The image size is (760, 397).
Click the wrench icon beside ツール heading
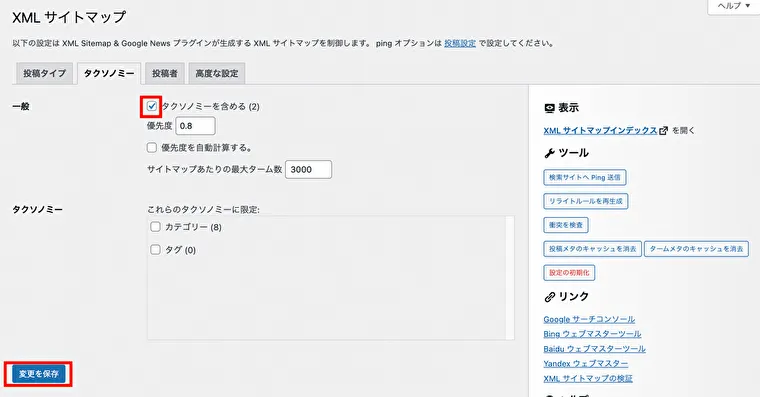pos(549,153)
